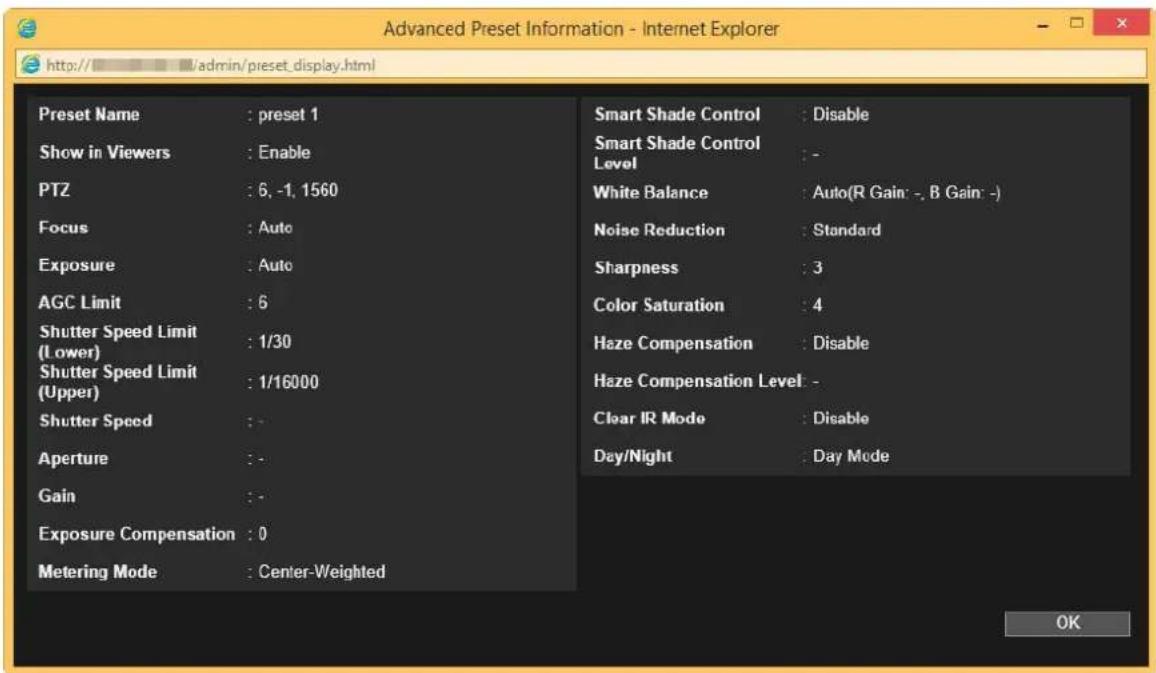Click the Exposure label
Viewport: 1156px width, 673px height.
[x=77, y=265]
